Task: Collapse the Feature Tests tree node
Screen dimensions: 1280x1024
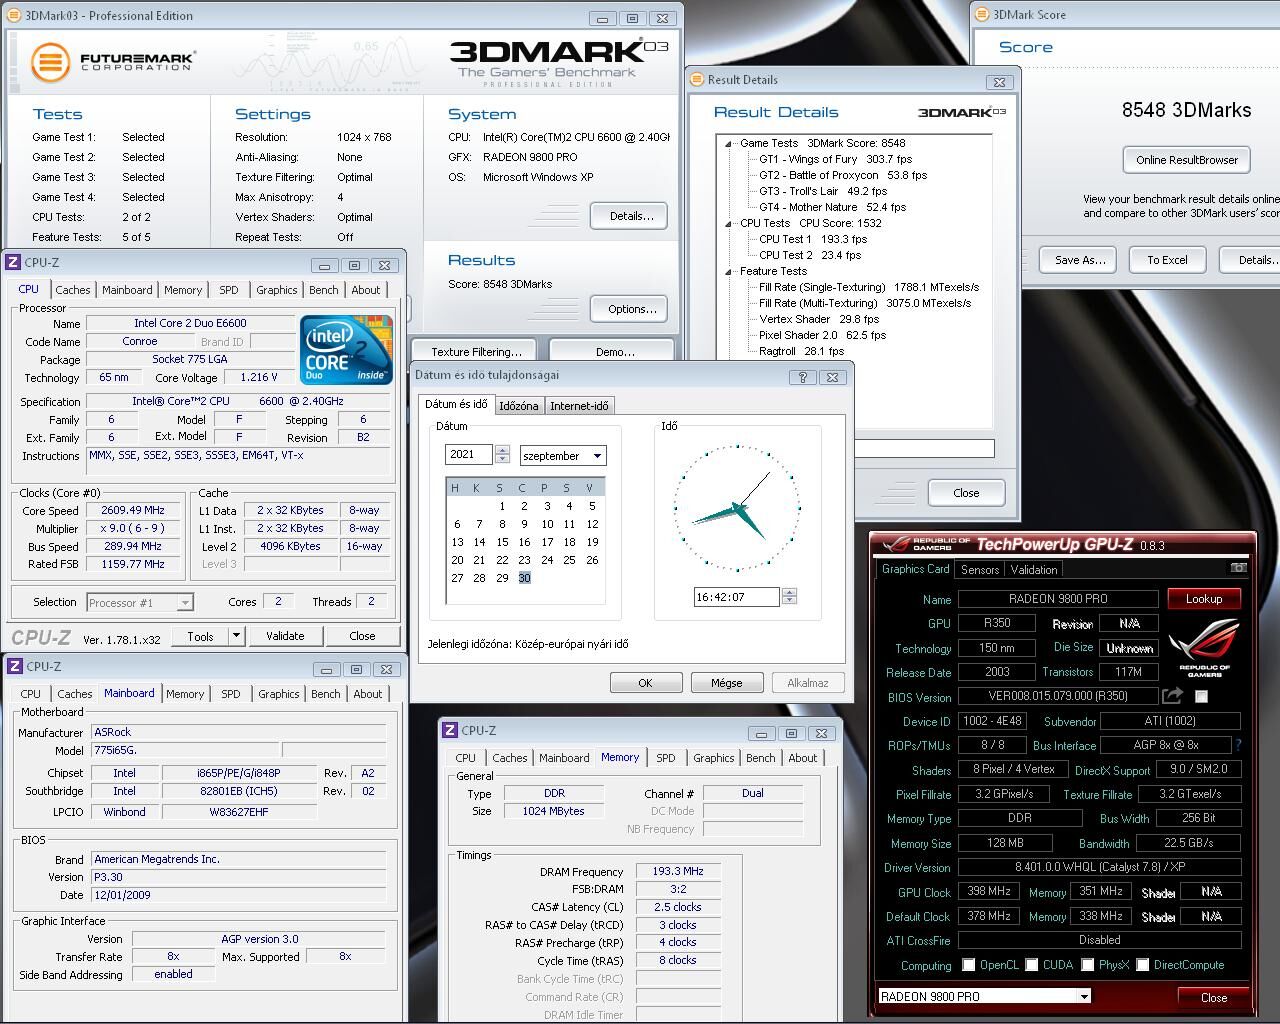Action: [728, 271]
